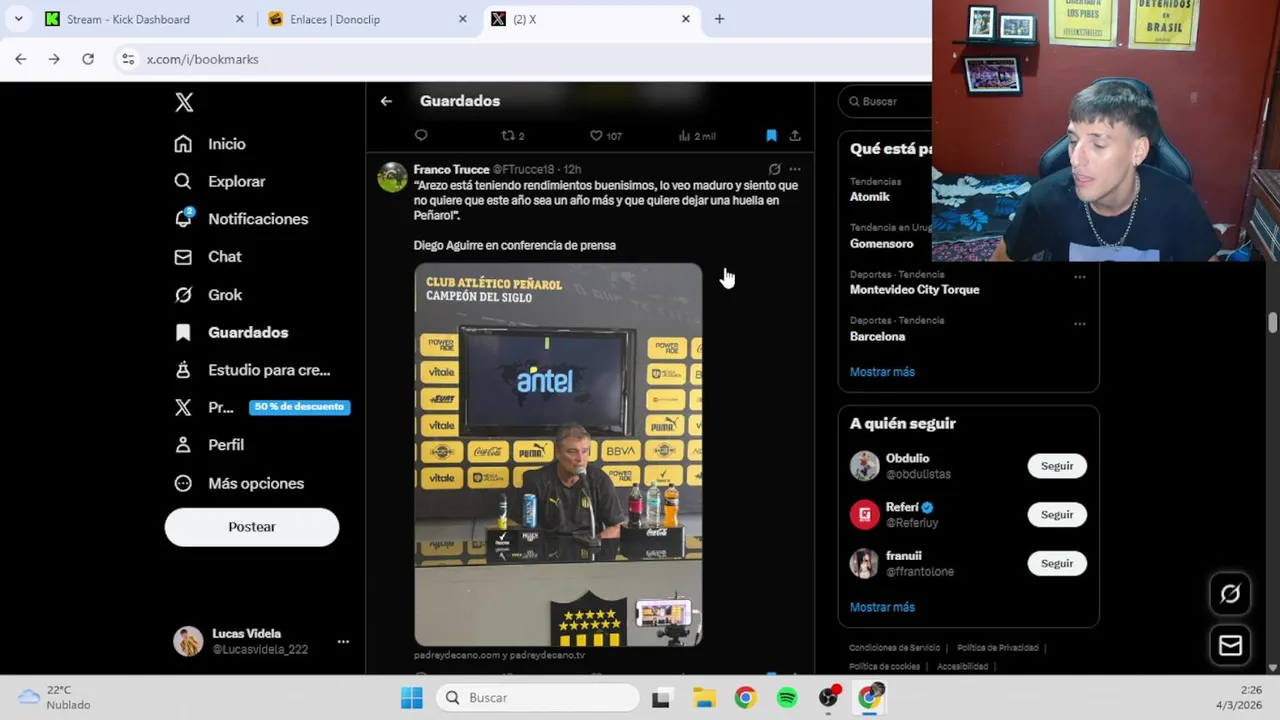Screen dimensions: 1280x720
Task: Click the X logo in sidebar
Action: [x=184, y=102]
